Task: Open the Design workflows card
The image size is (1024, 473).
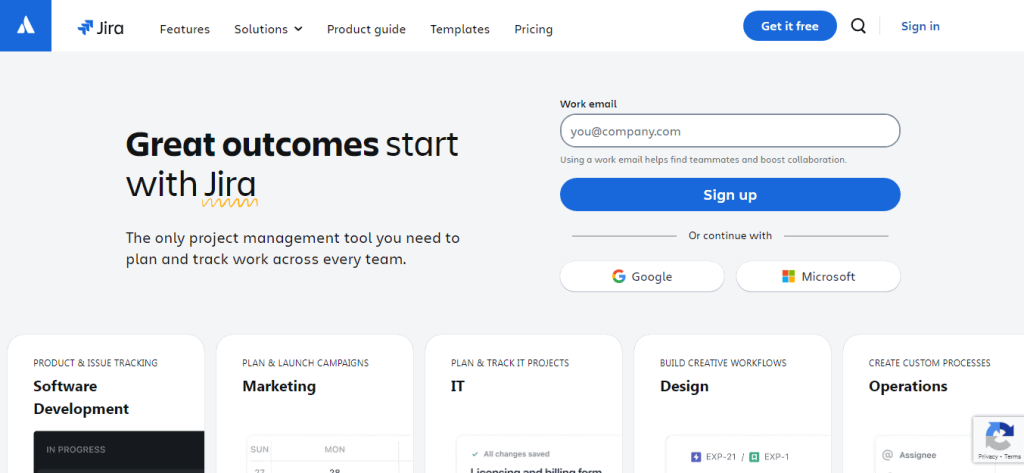Action: point(732,386)
